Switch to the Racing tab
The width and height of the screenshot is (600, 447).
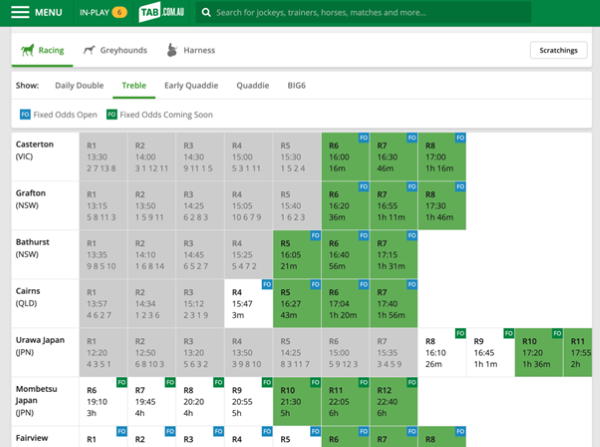click(42, 50)
